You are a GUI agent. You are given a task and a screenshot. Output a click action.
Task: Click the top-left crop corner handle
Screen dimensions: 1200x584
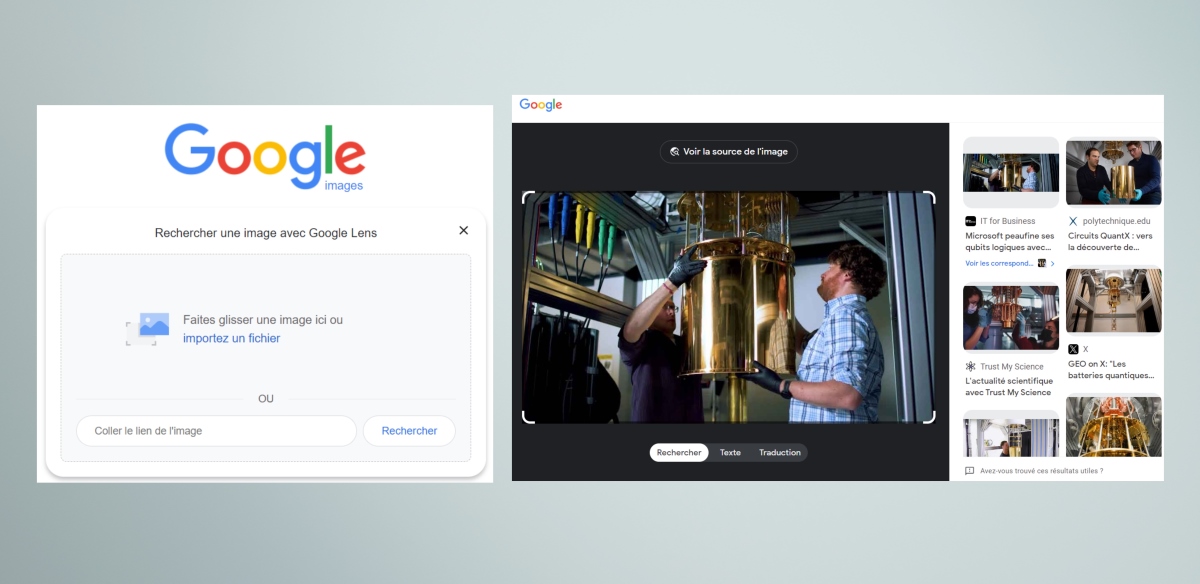coord(527,197)
